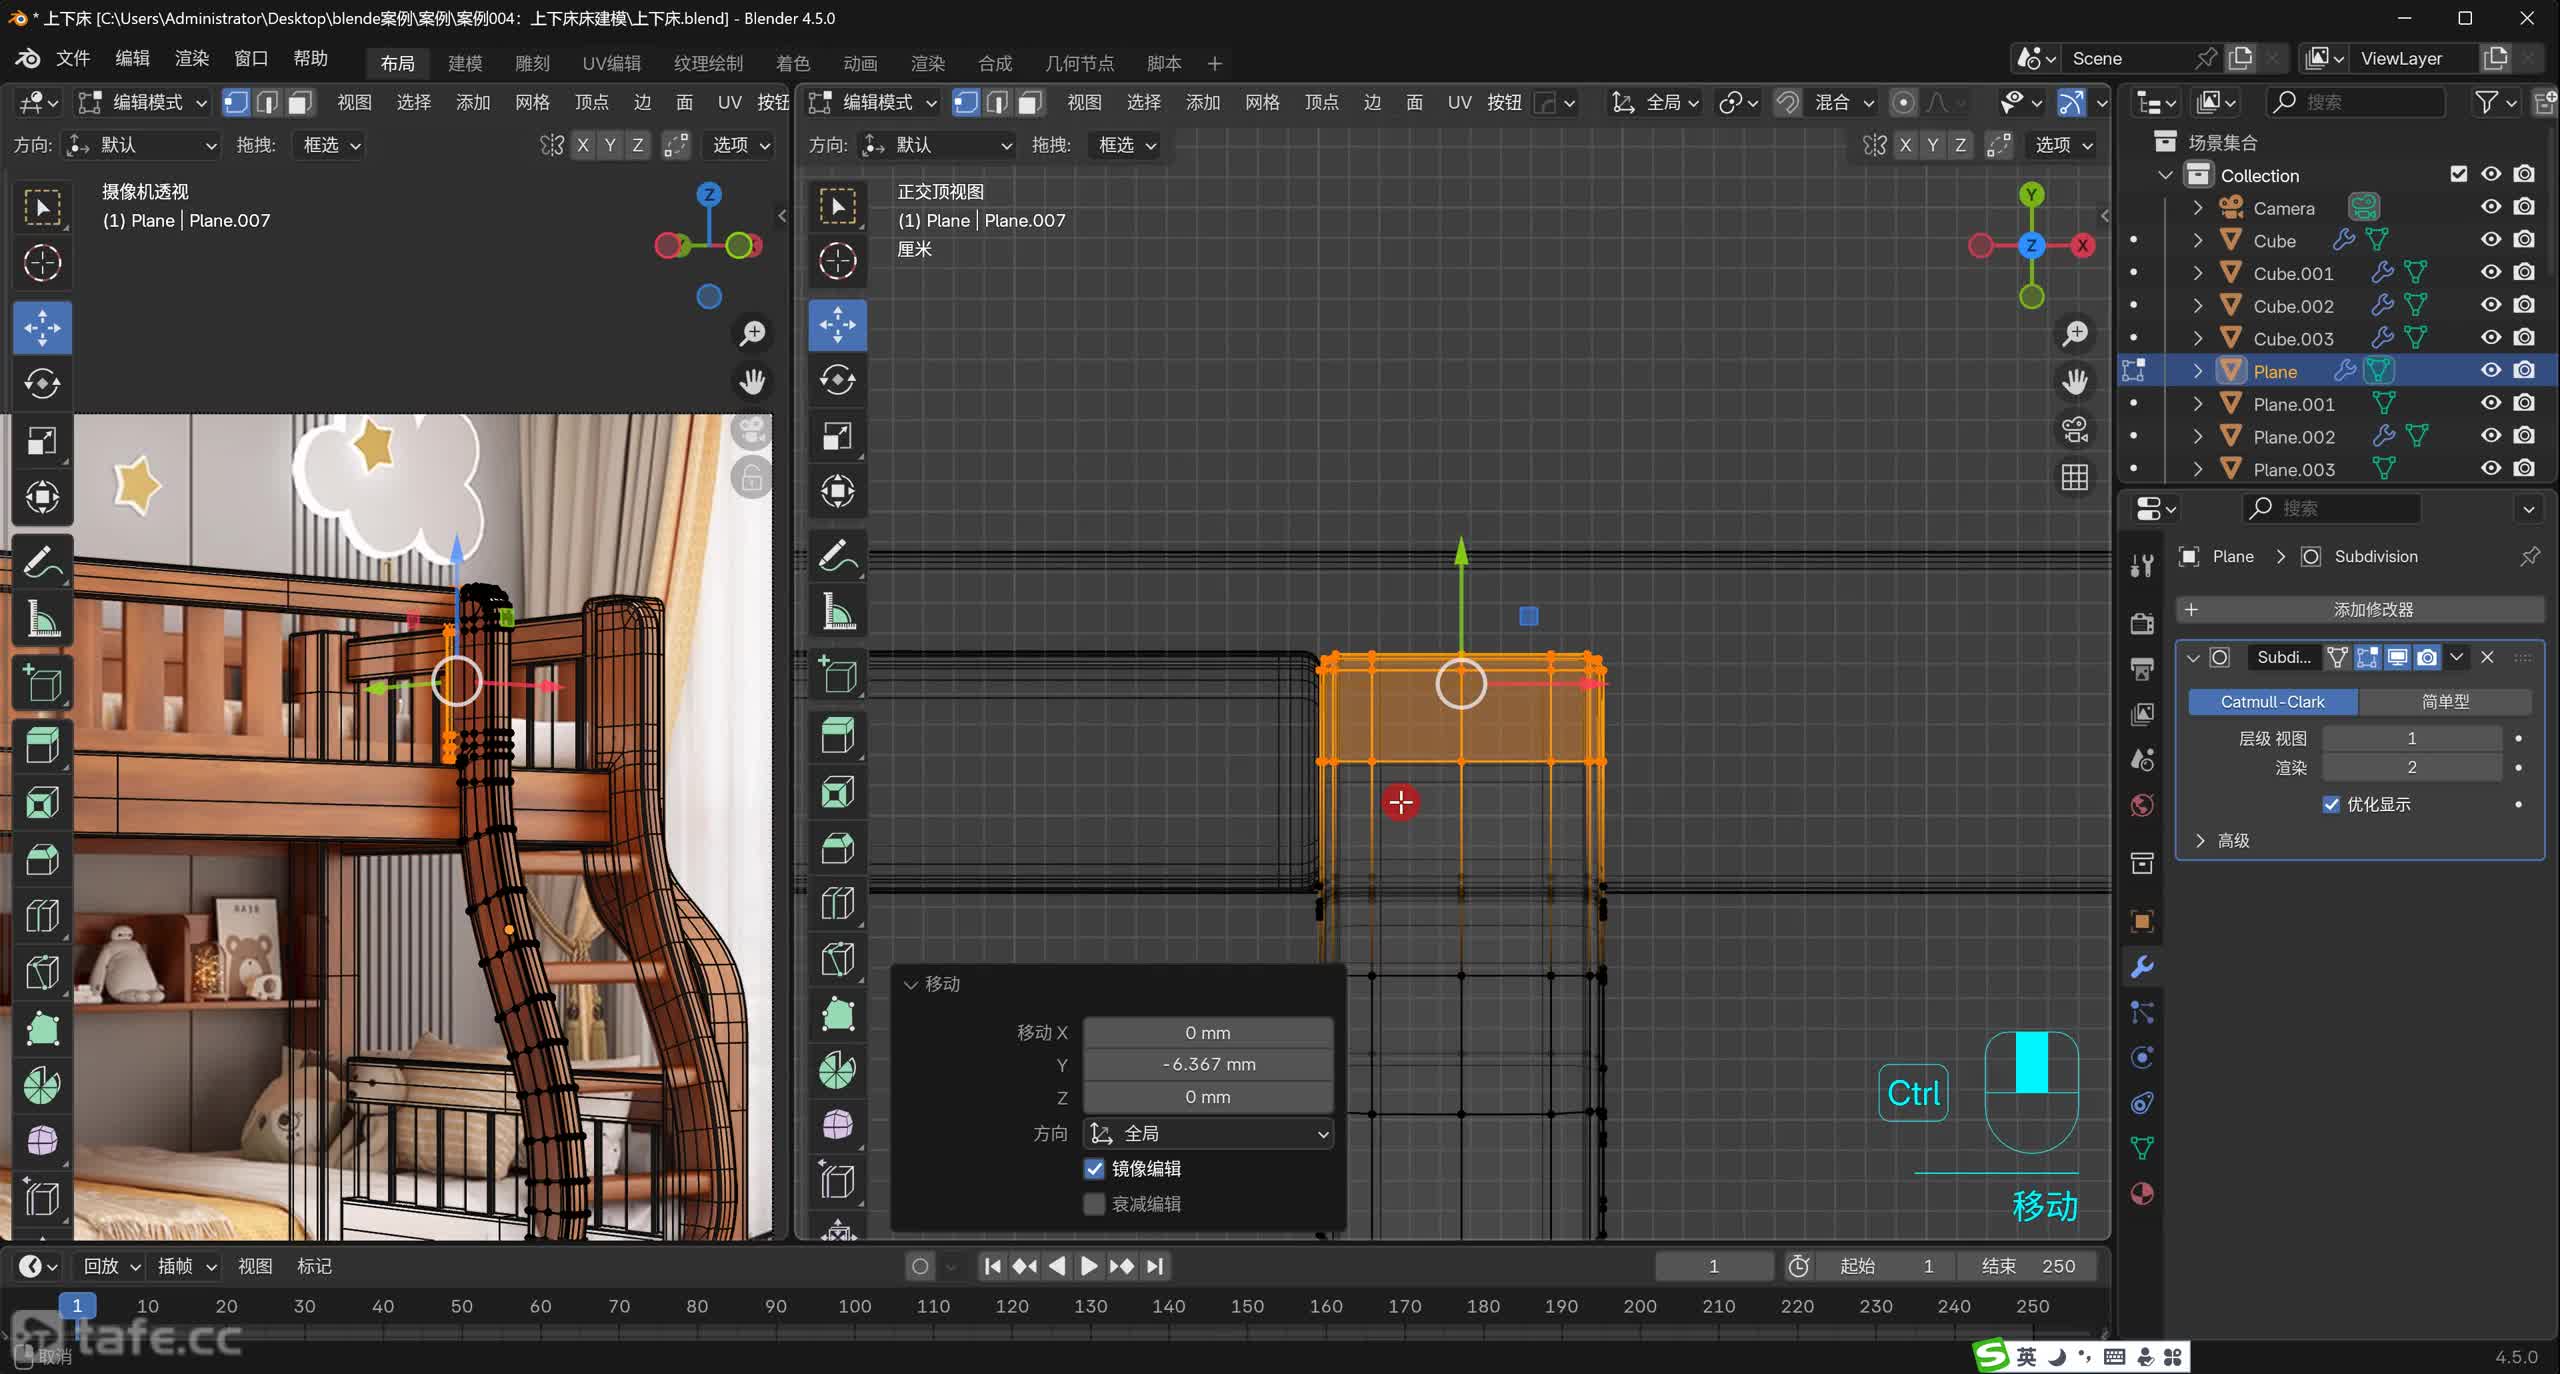
Task: Select the Rotate tool in right viewport
Action: pyautogui.click(x=837, y=380)
